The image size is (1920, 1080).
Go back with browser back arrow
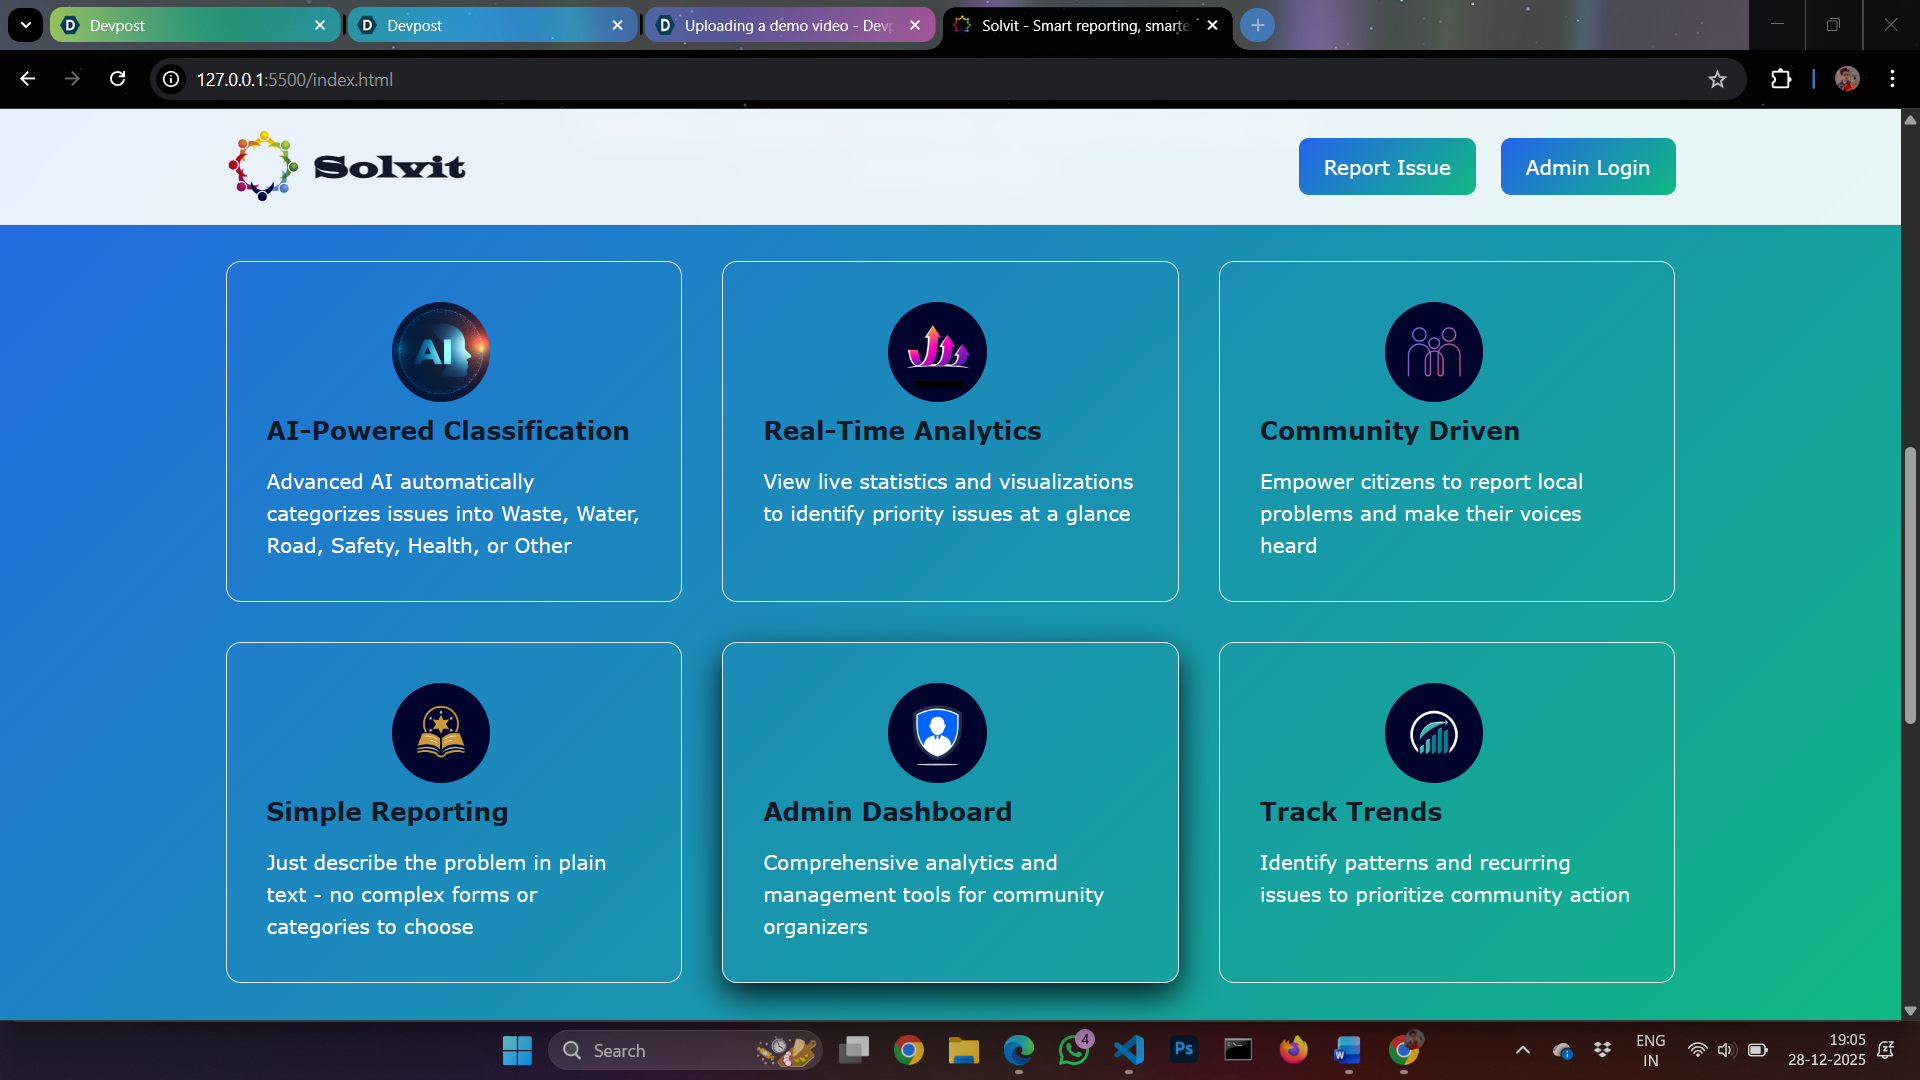tap(28, 79)
